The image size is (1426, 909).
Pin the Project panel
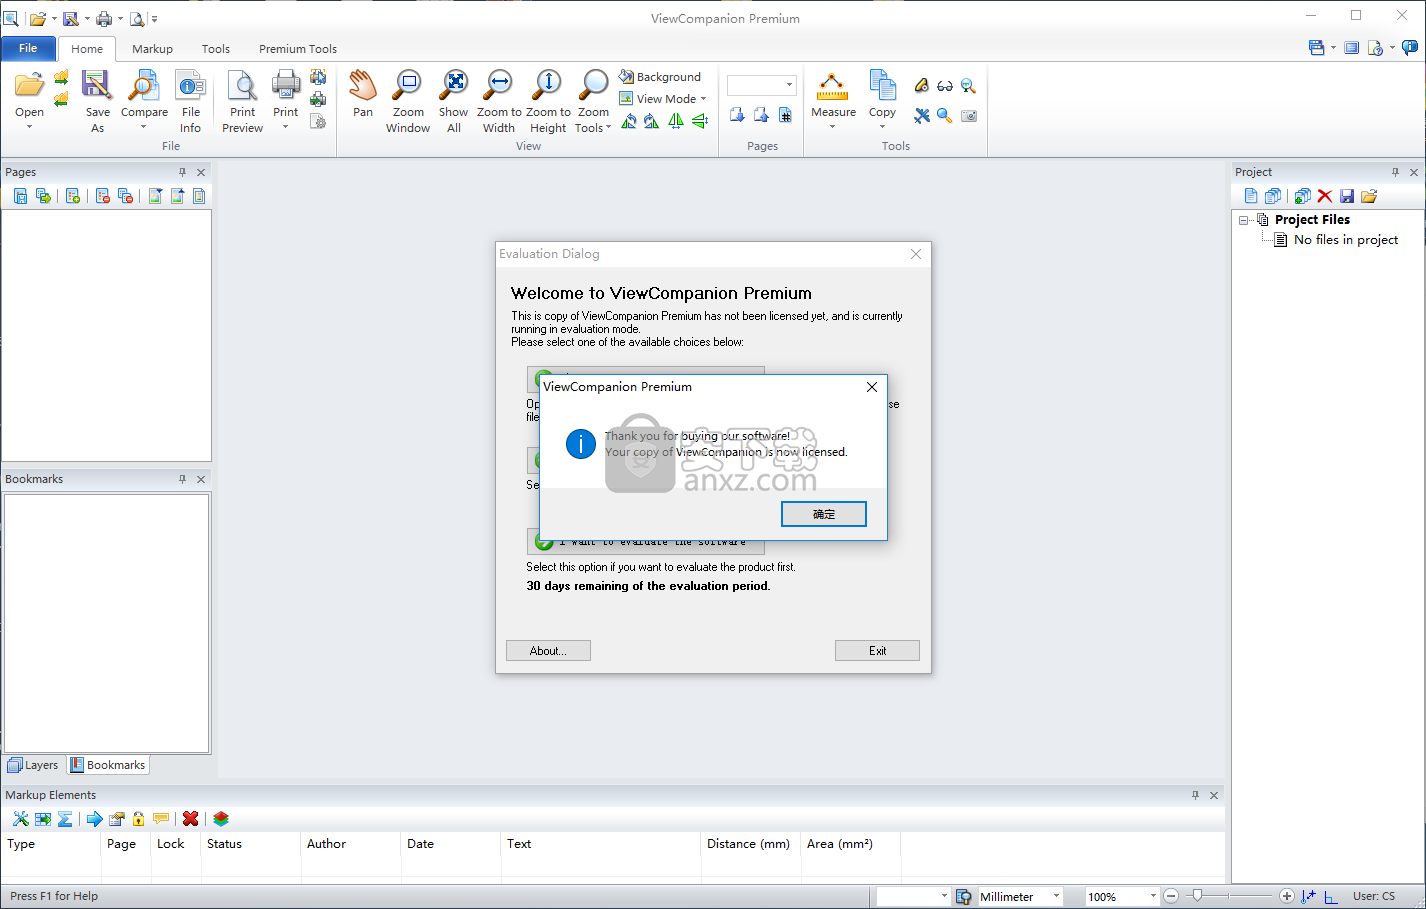[x=1395, y=172]
